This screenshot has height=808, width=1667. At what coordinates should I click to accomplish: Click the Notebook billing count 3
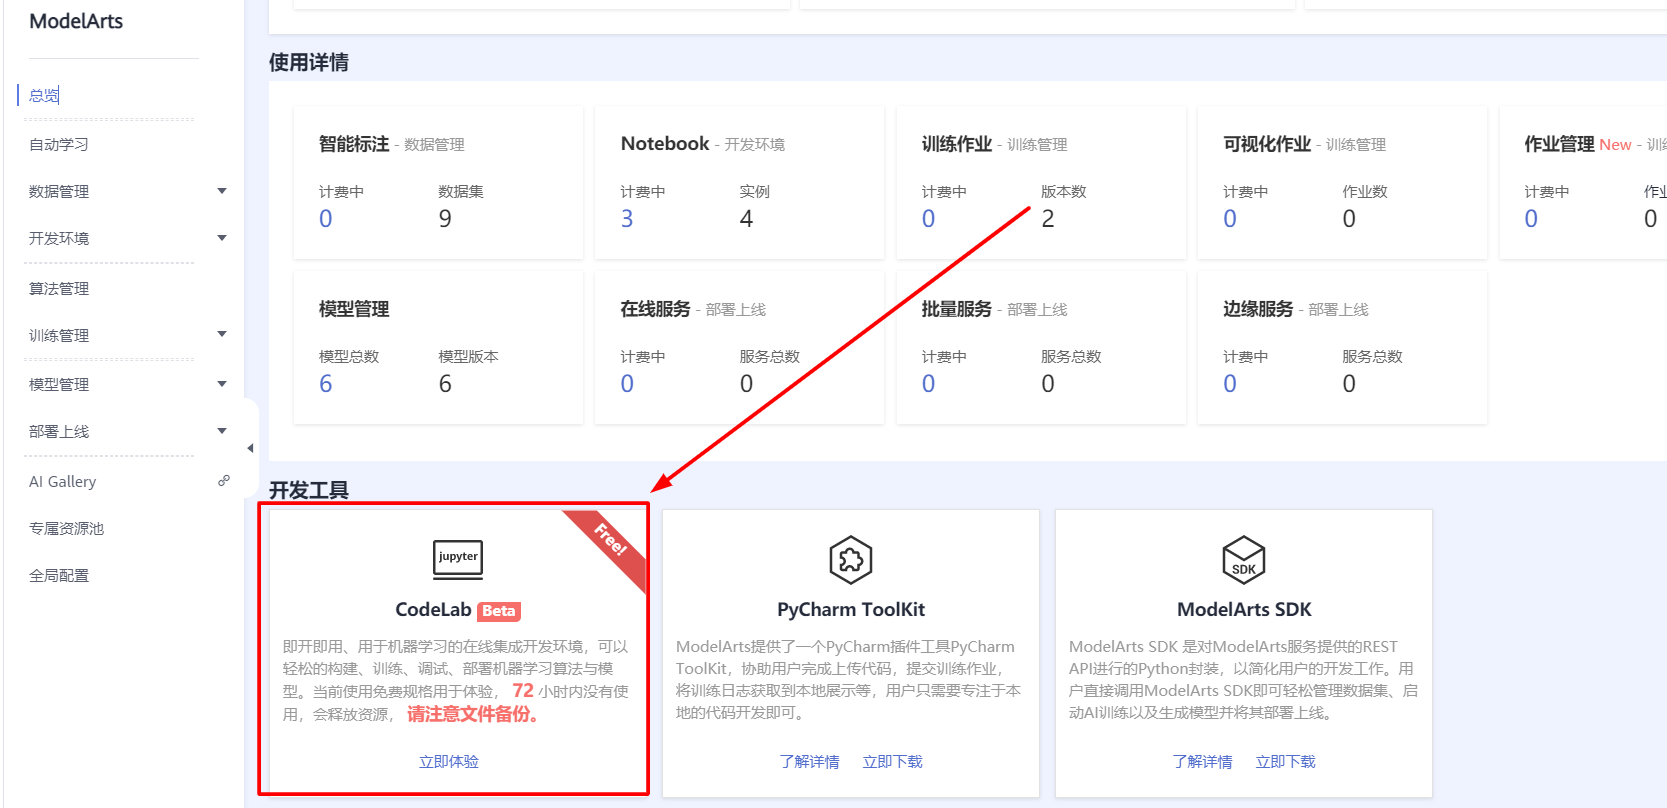(x=627, y=219)
